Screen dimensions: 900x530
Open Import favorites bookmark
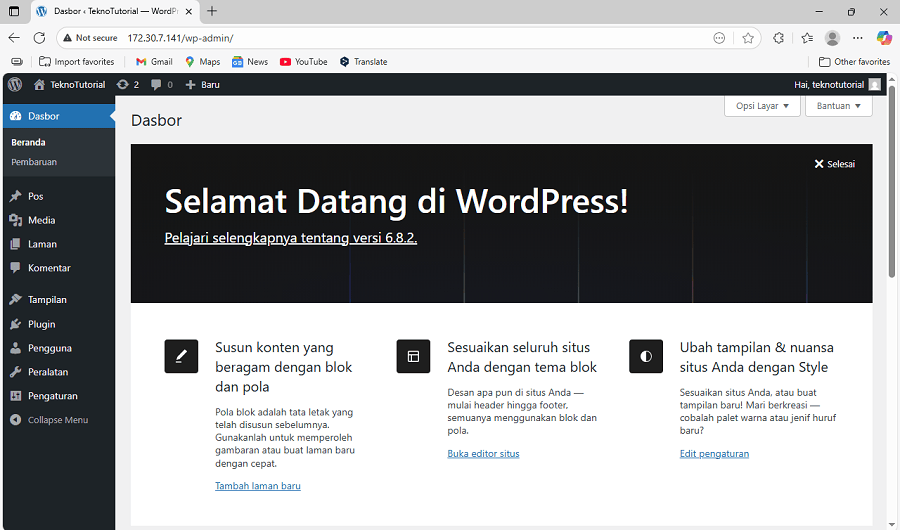[x=76, y=61]
